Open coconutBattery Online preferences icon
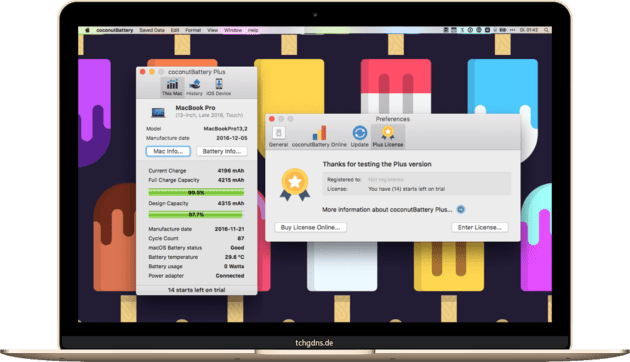The height and width of the screenshot is (362, 630). tap(319, 137)
